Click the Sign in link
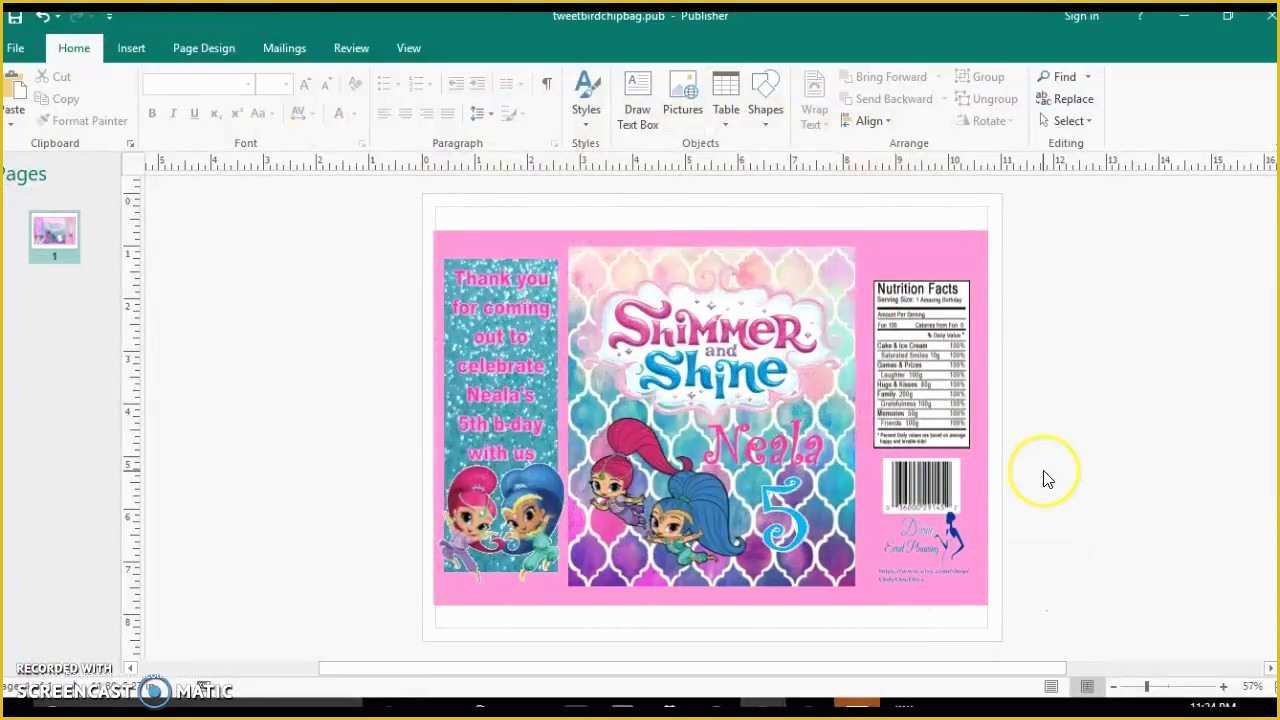 (x=1081, y=16)
